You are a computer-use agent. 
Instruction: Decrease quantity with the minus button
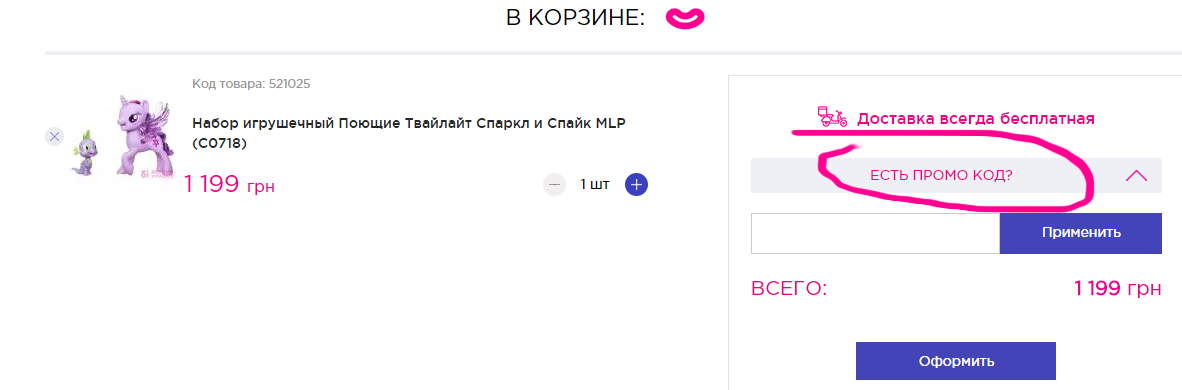pos(554,184)
